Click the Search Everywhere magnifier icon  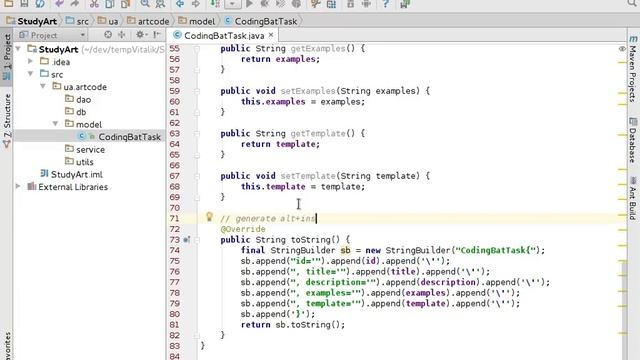tap(633, 3)
